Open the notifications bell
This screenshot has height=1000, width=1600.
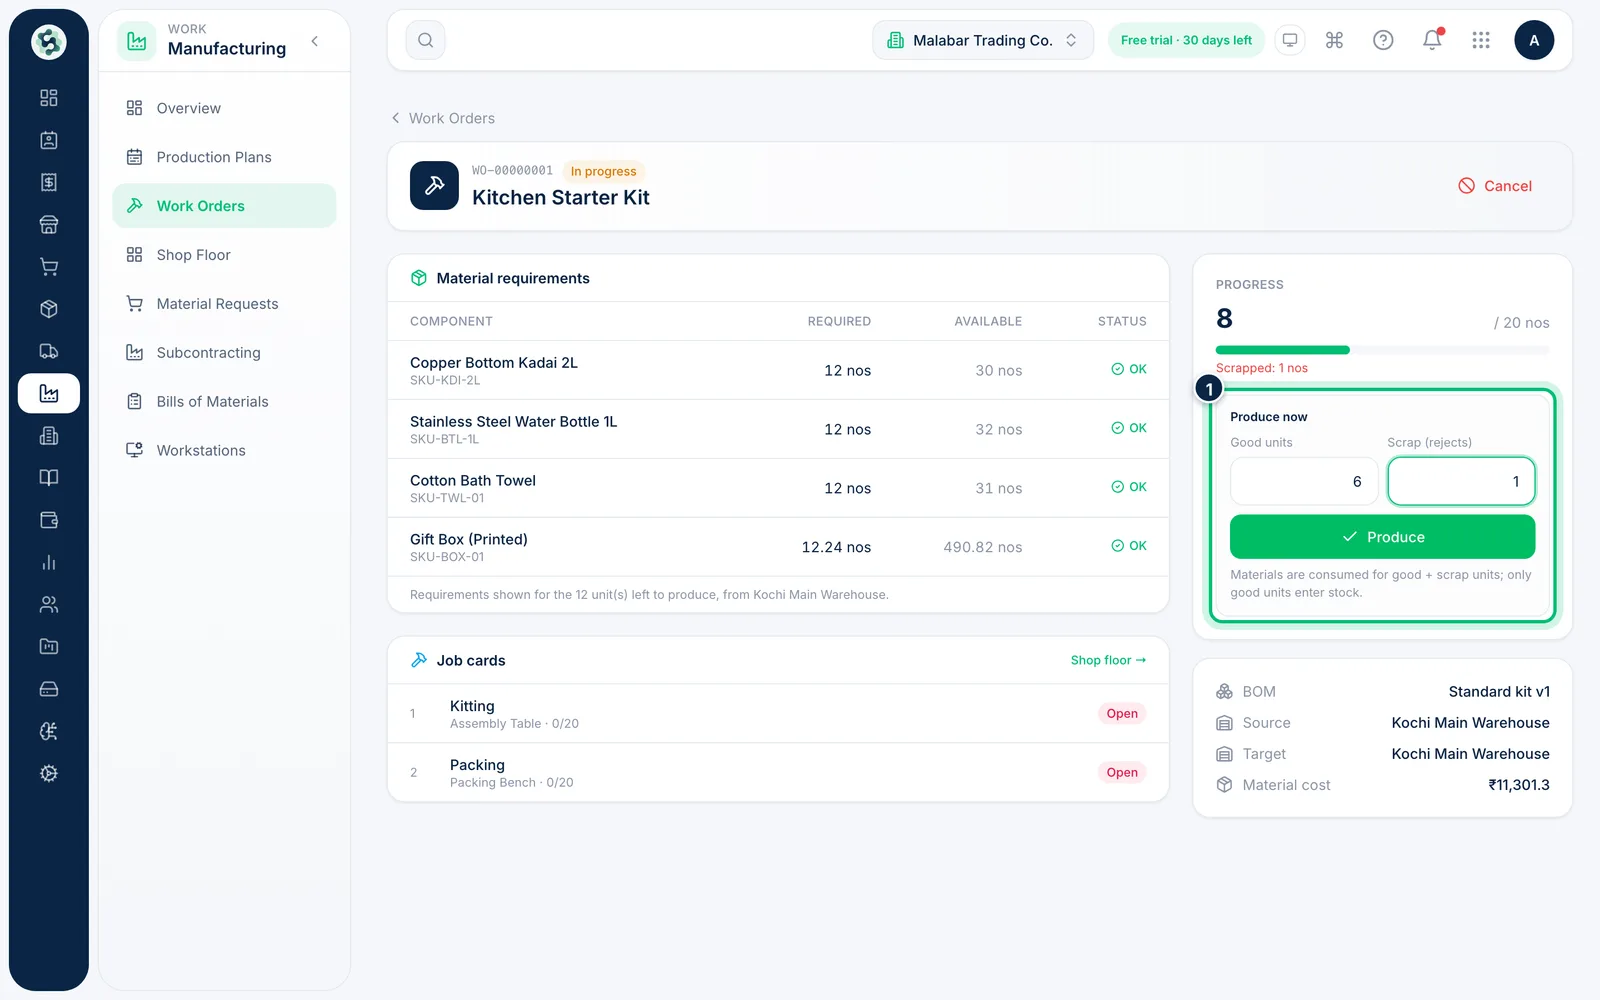click(x=1432, y=40)
